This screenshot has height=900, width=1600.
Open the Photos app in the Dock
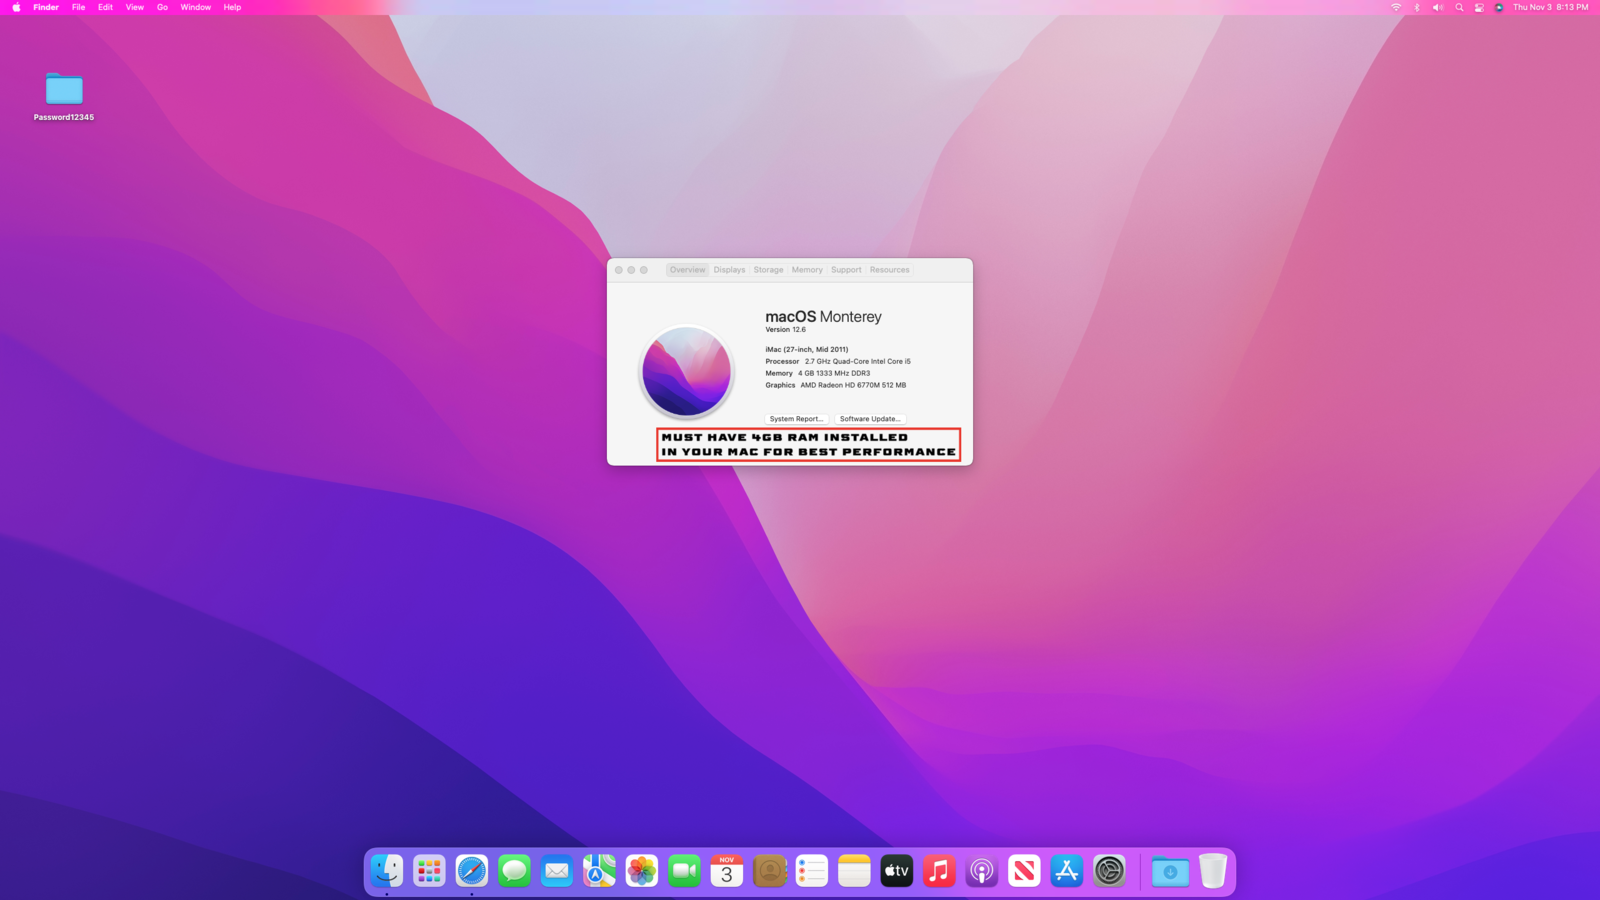pyautogui.click(x=642, y=871)
